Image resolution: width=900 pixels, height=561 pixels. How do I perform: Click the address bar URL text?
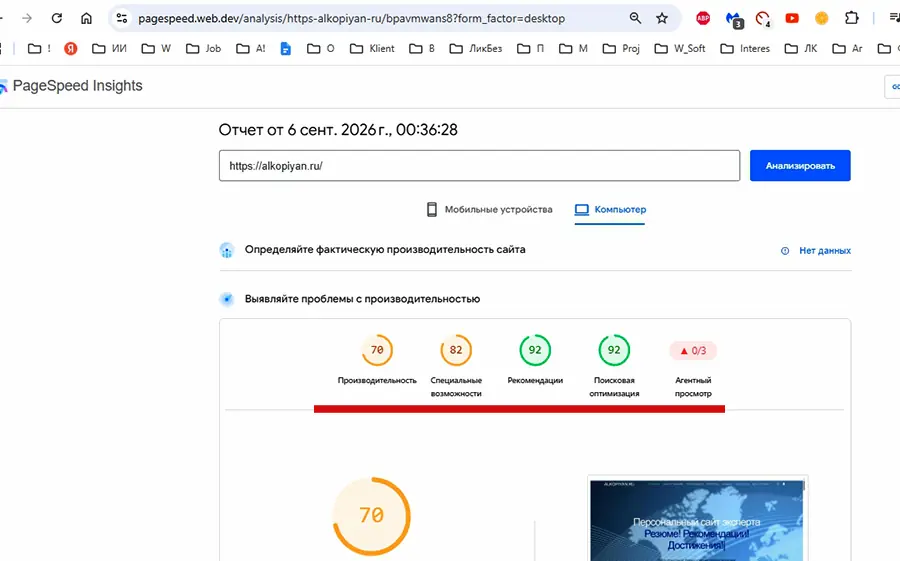351,18
